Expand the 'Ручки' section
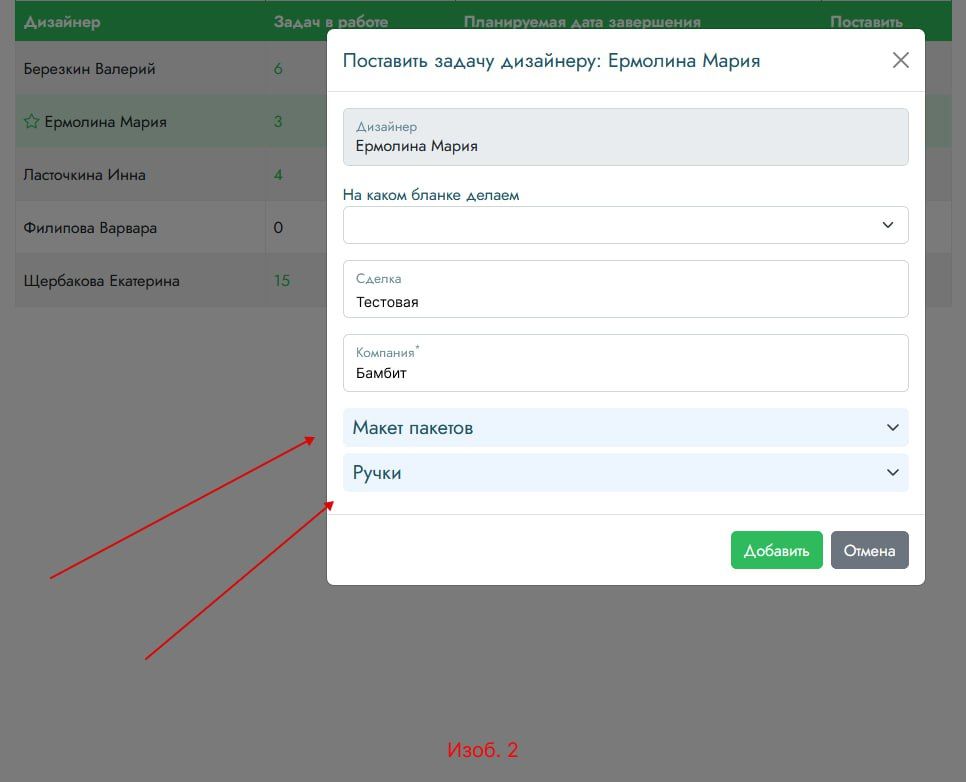 click(x=377, y=473)
